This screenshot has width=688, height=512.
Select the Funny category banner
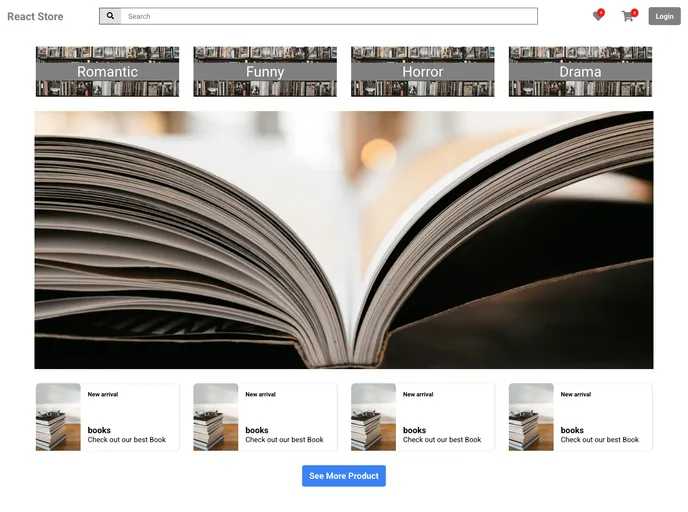click(x=265, y=71)
